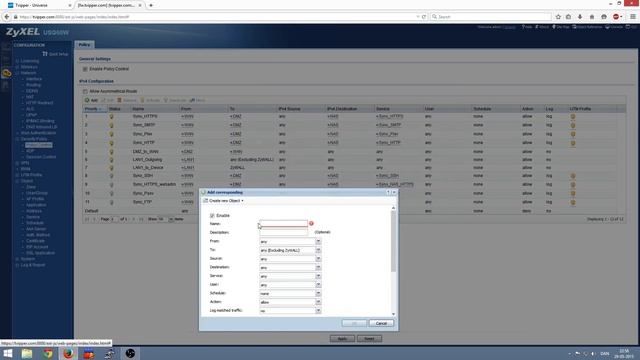Viewport: 640px width, 360px height.
Task: Click the Apply button below table
Action: pos(342,338)
